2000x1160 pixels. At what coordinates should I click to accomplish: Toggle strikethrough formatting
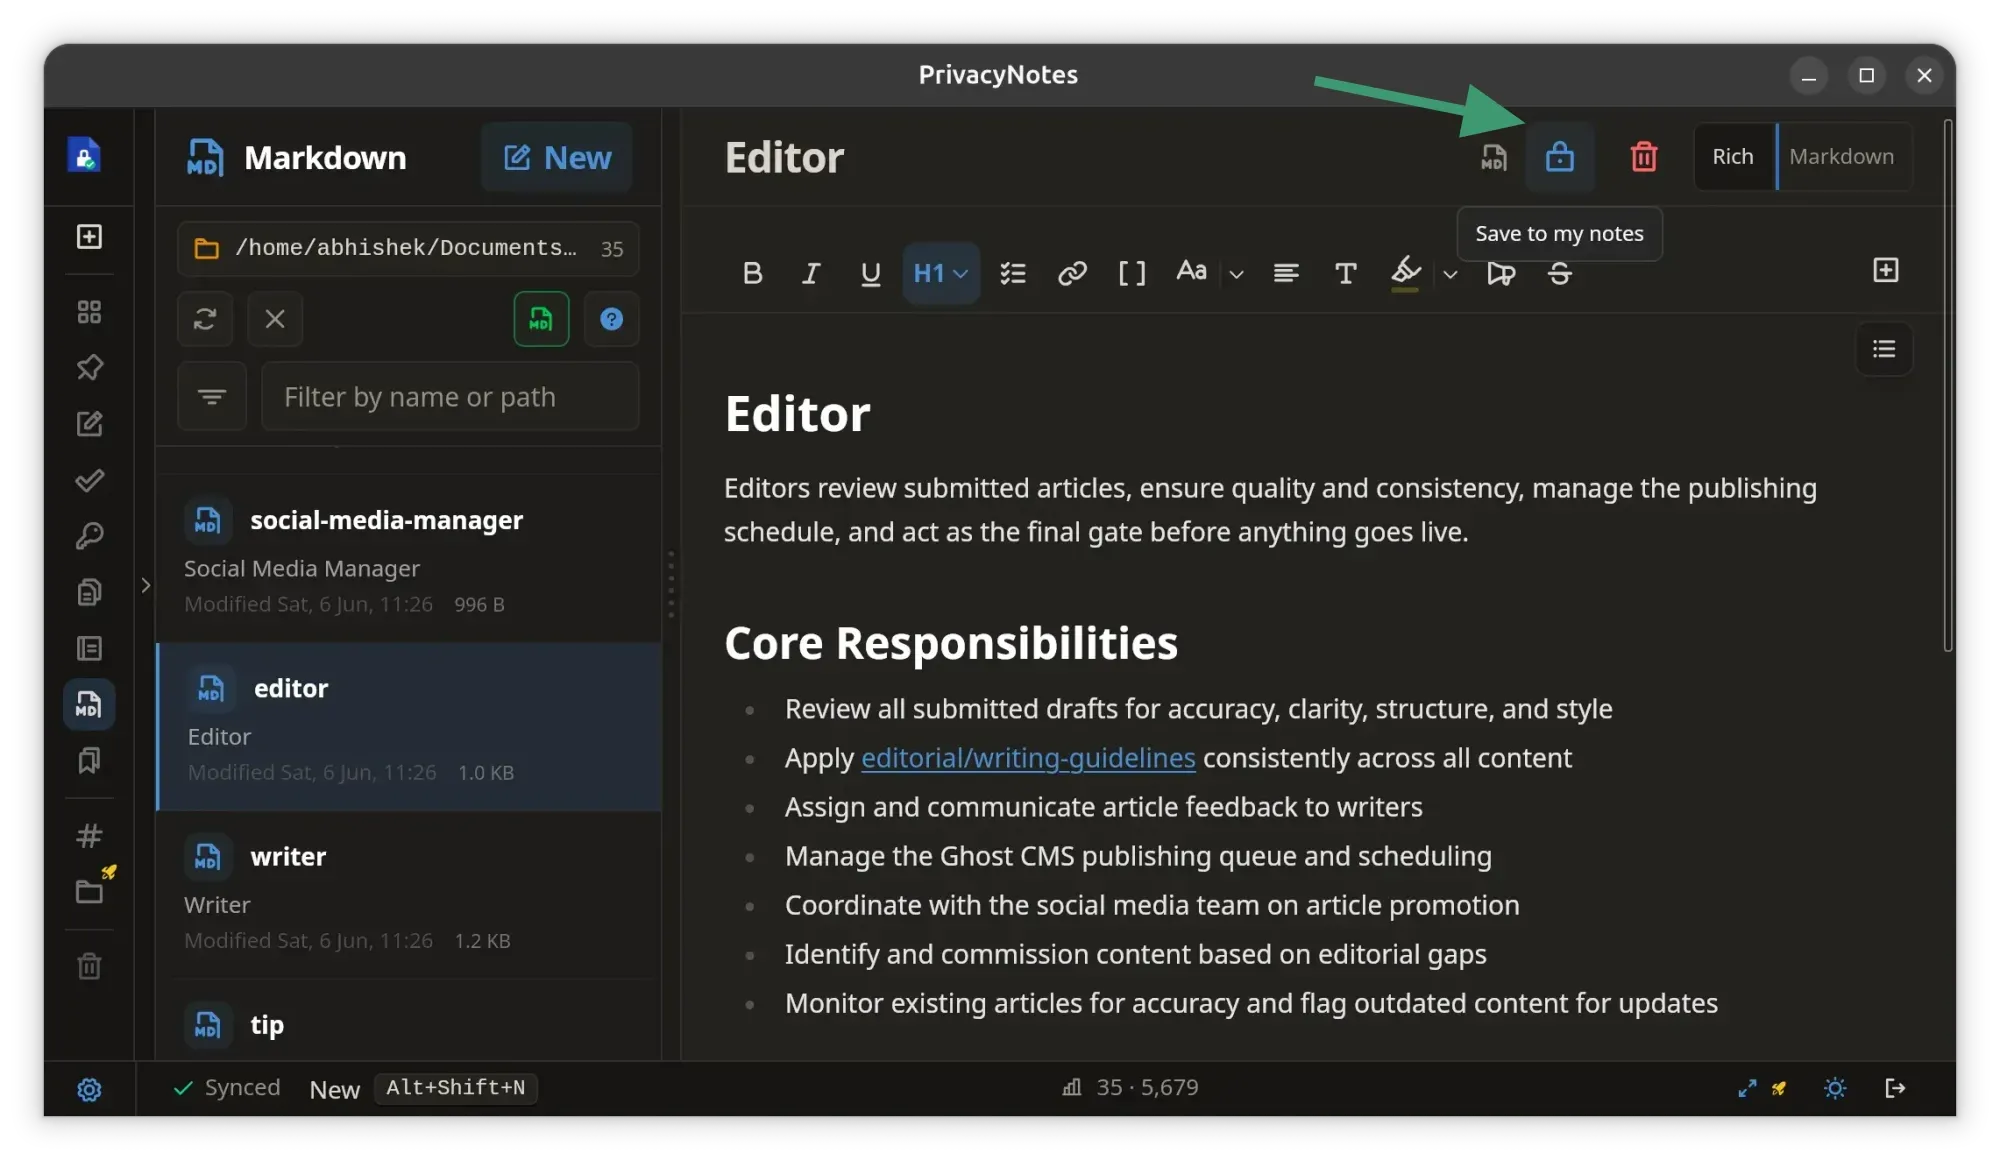[1560, 273]
